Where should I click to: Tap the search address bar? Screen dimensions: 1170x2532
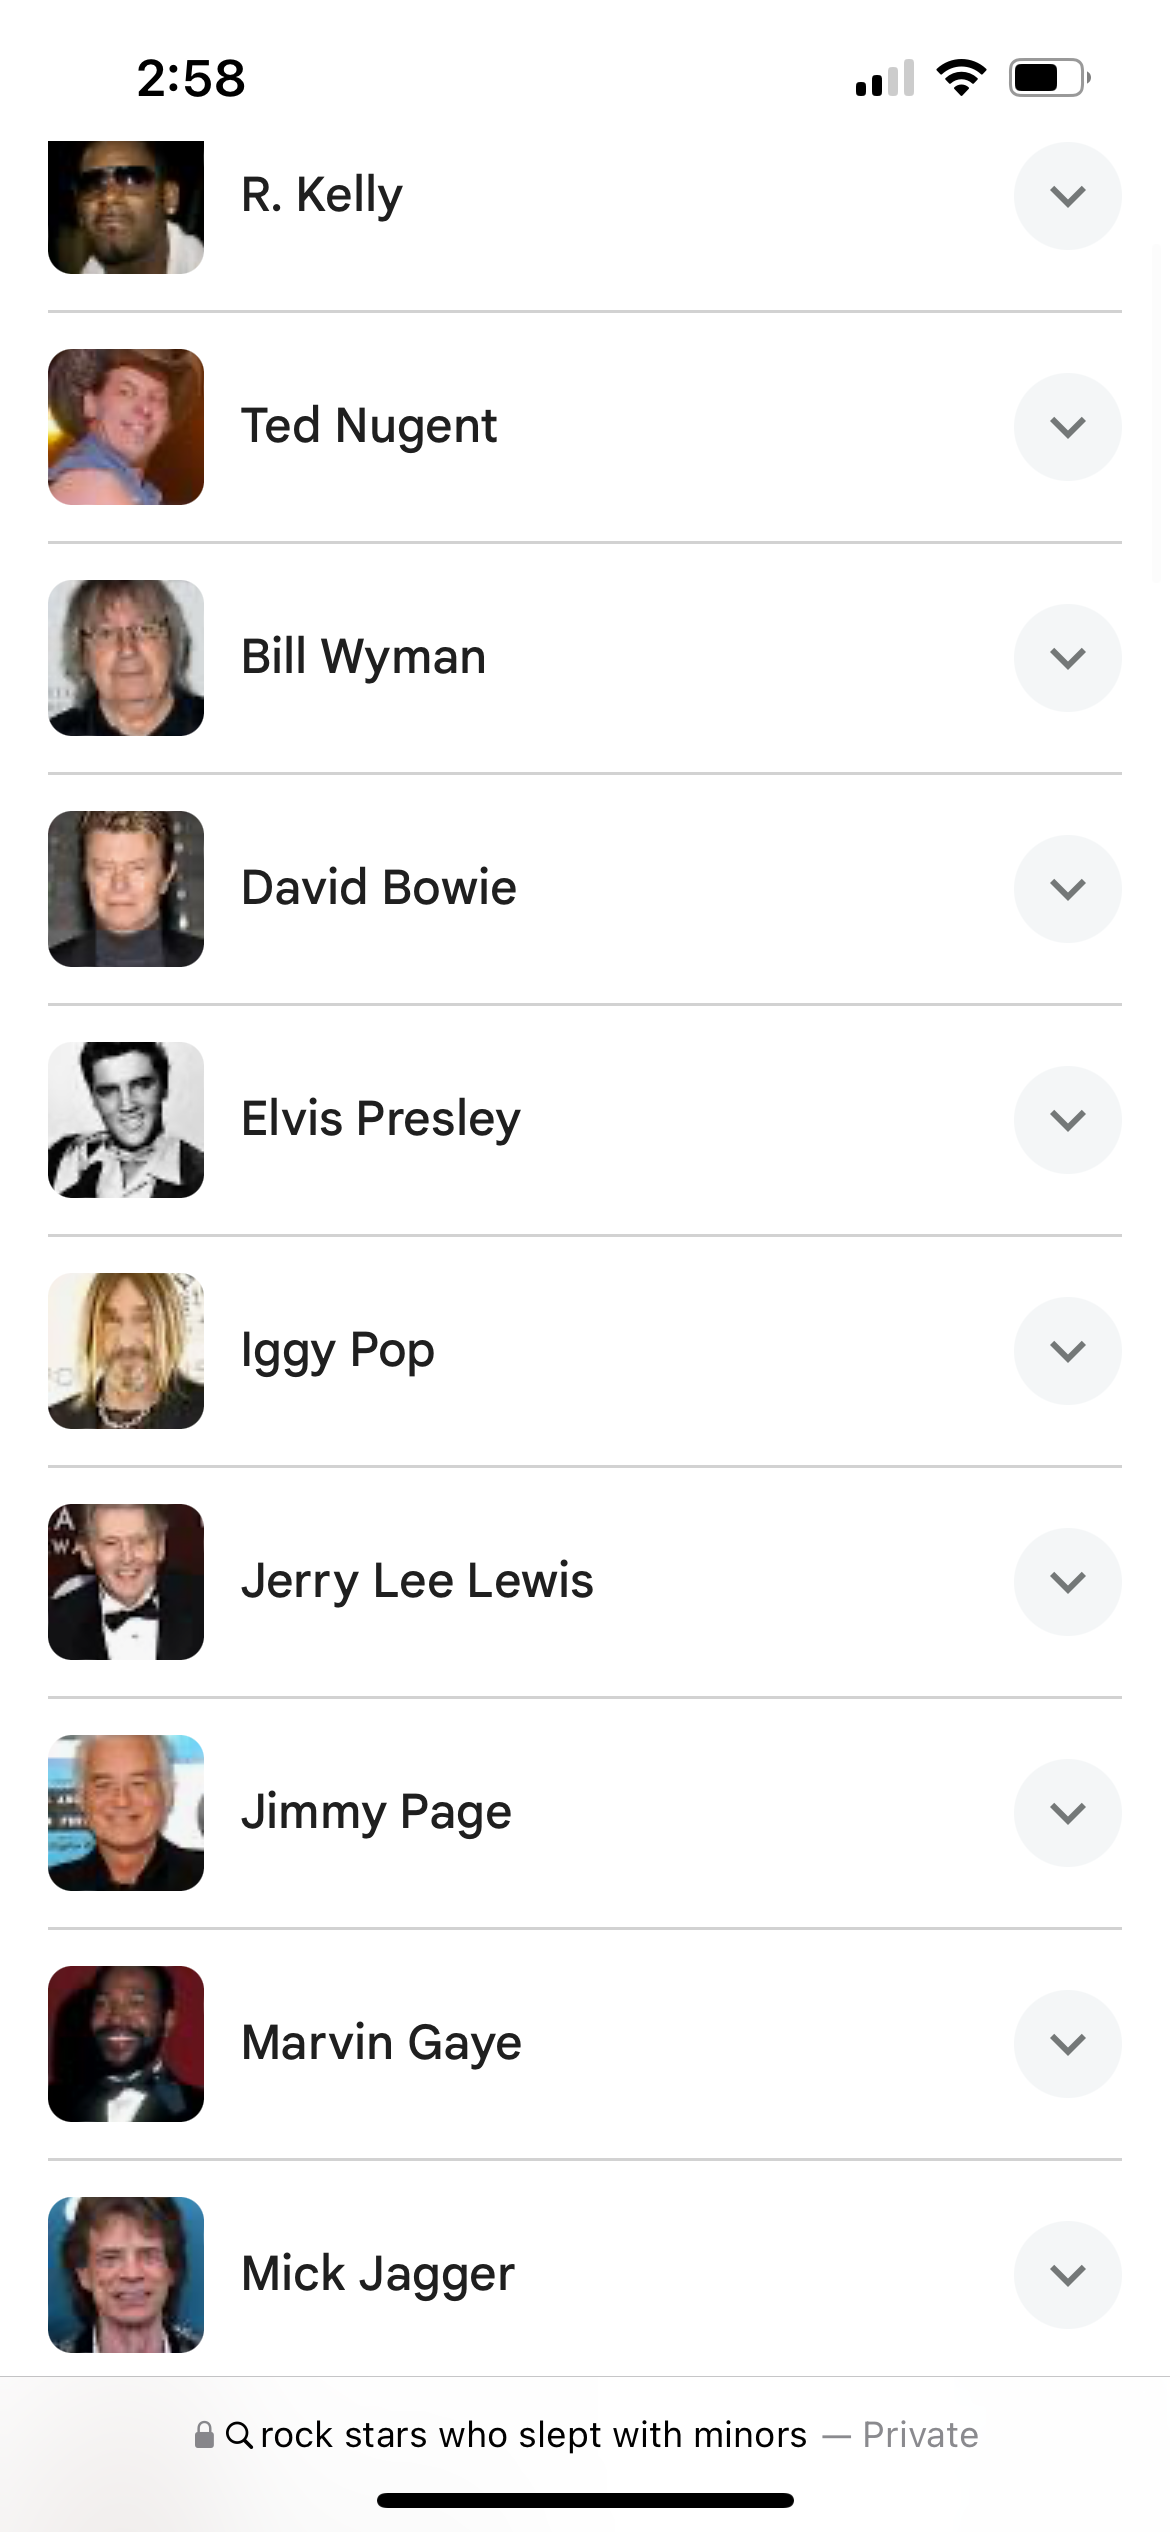[585, 2435]
